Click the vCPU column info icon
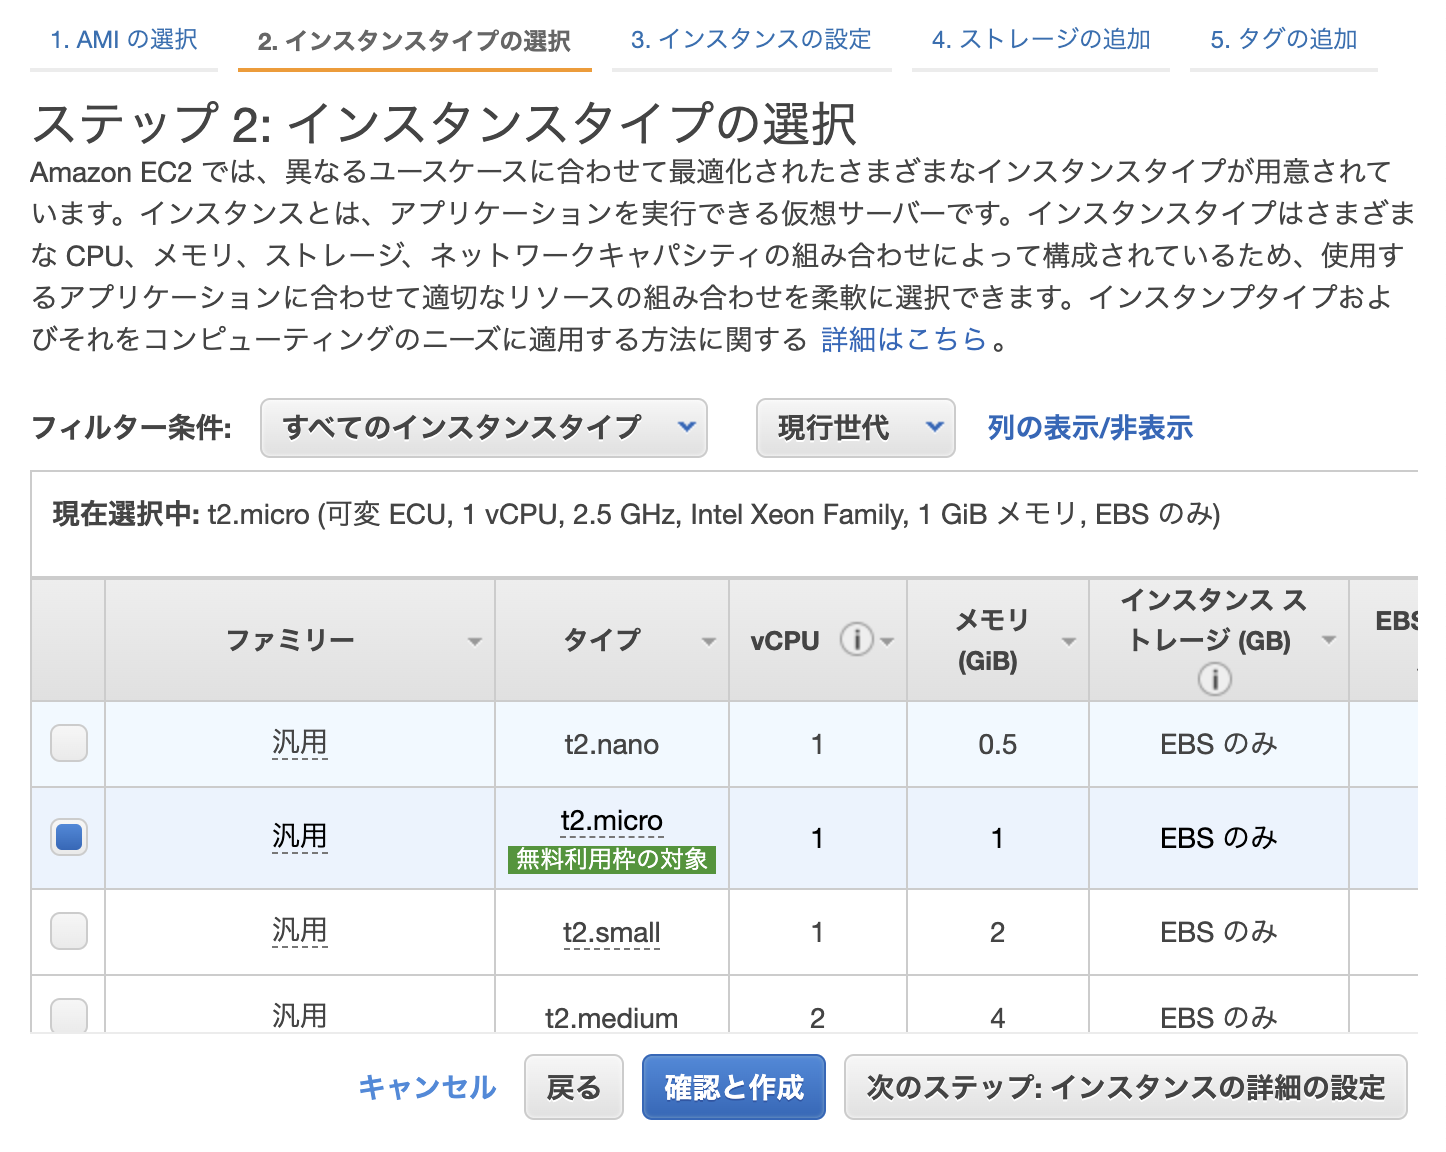This screenshot has width=1446, height=1152. pos(856,640)
